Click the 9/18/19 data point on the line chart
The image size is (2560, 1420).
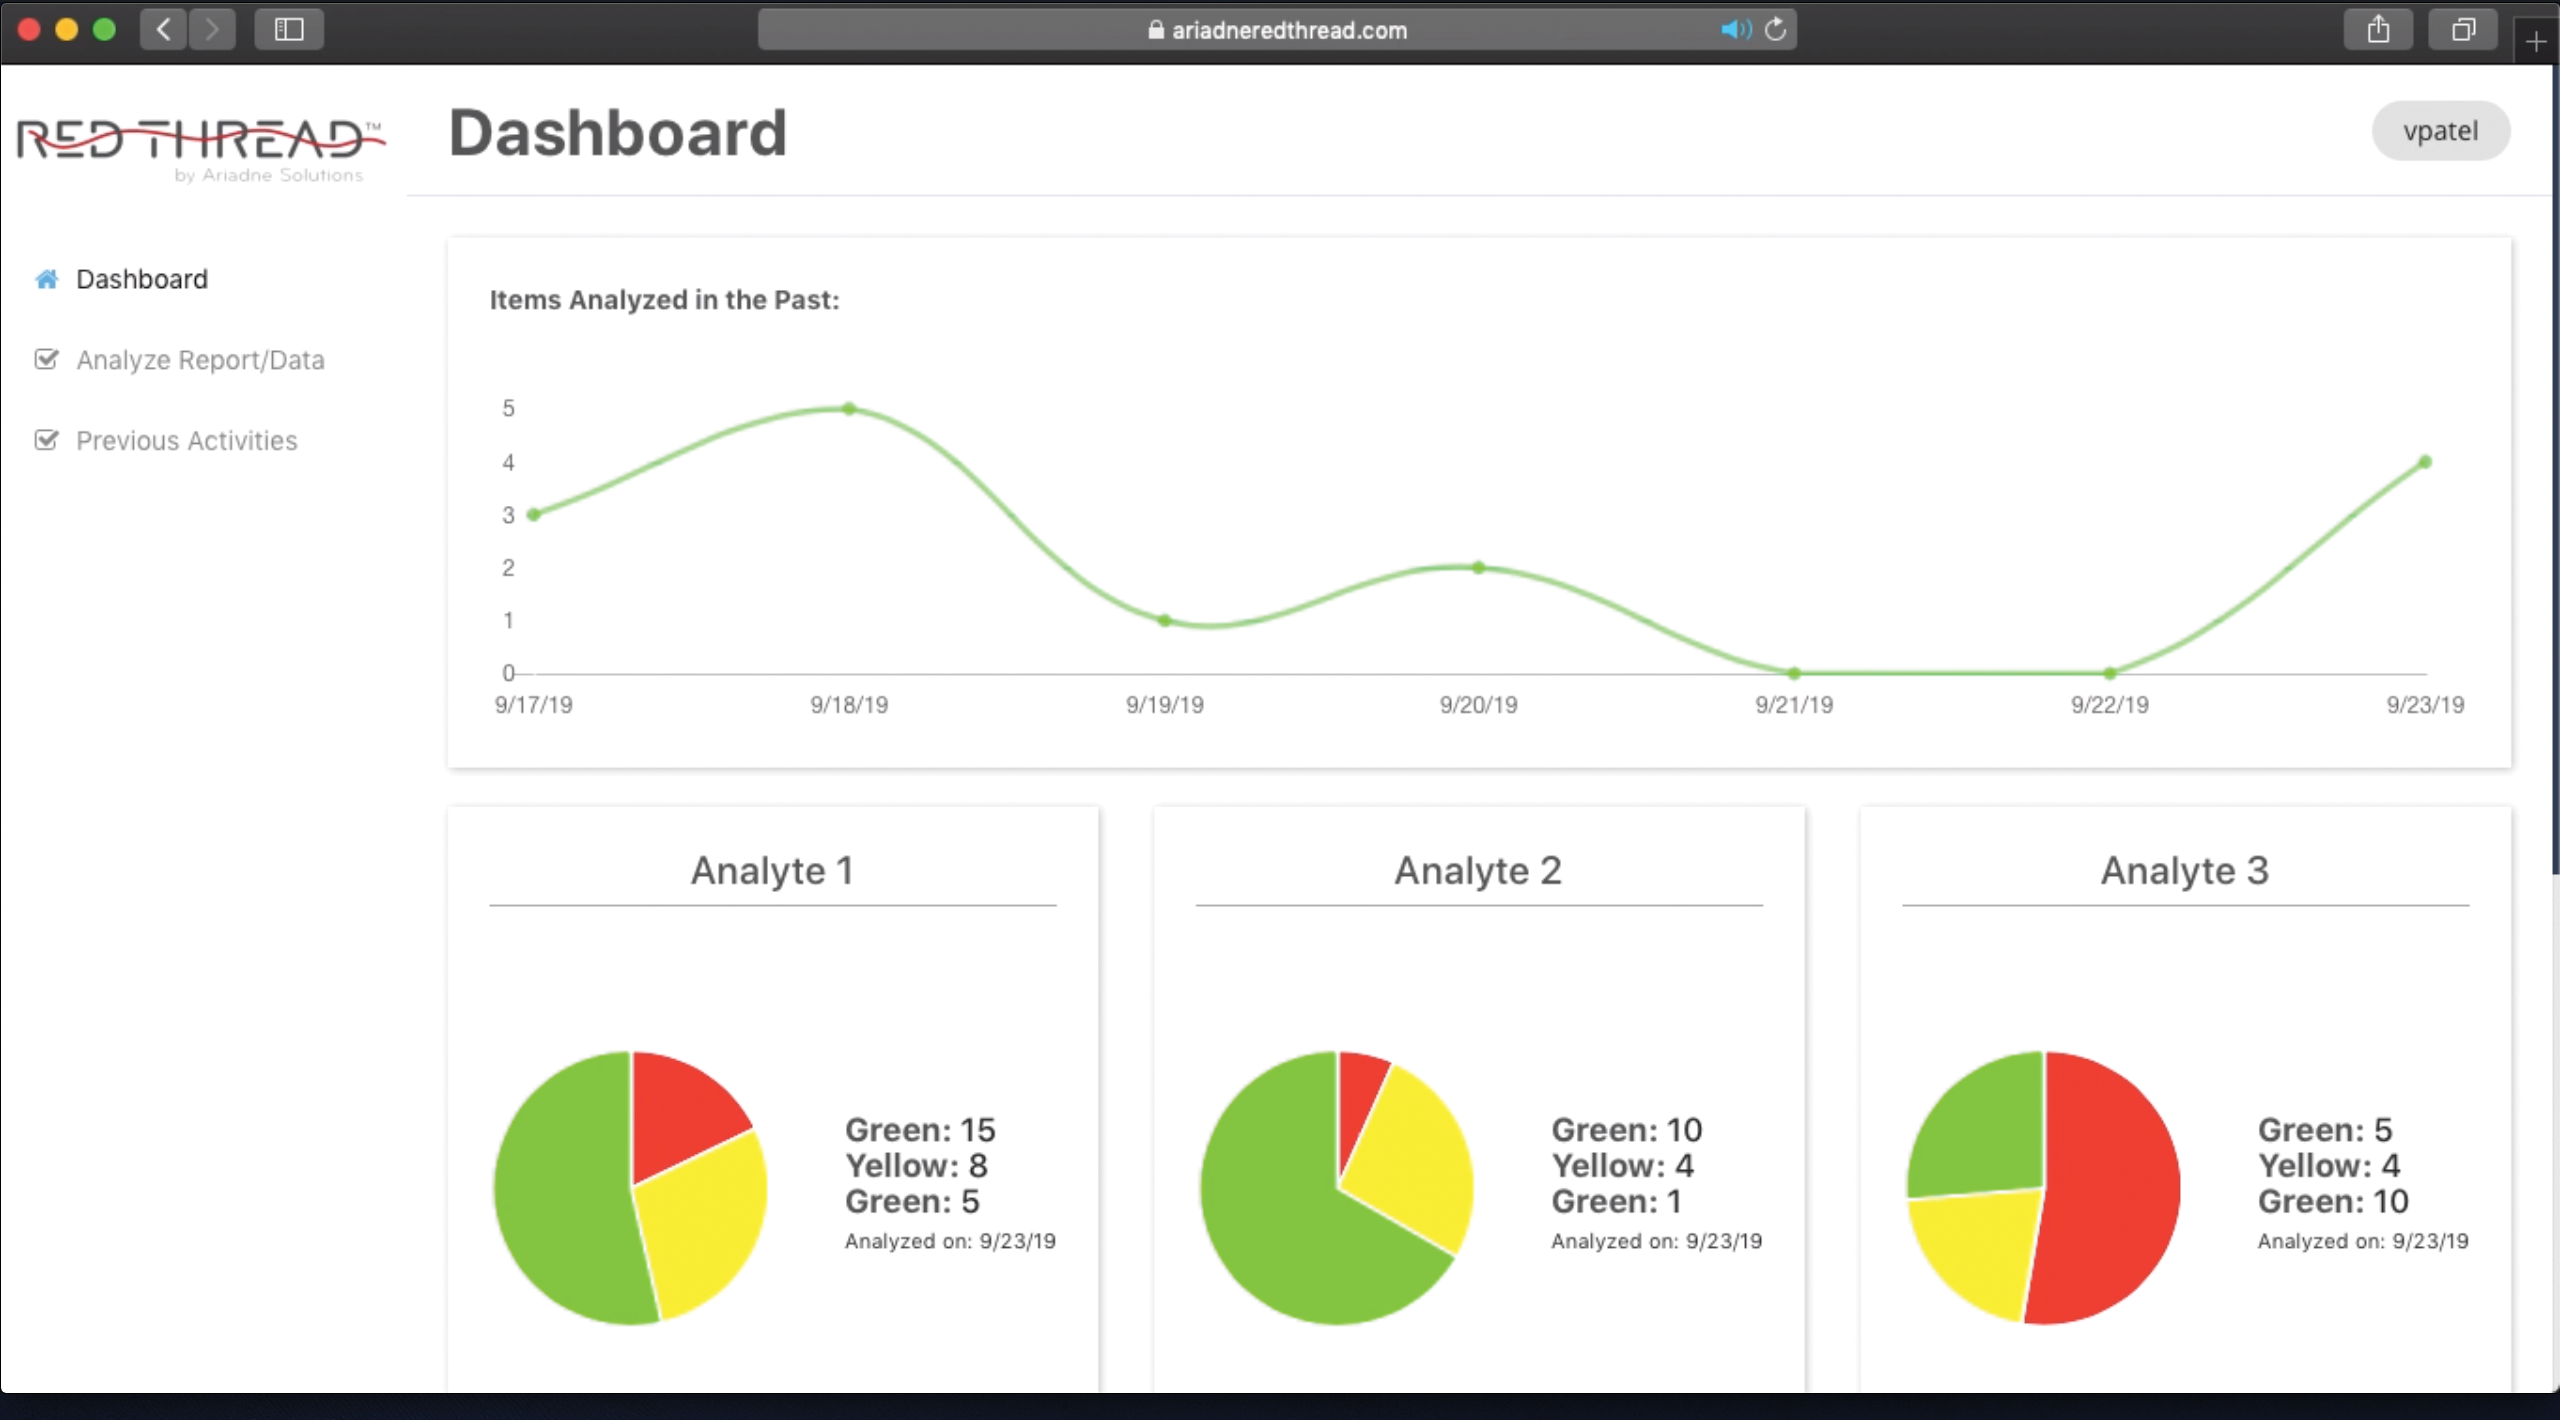[x=849, y=407]
